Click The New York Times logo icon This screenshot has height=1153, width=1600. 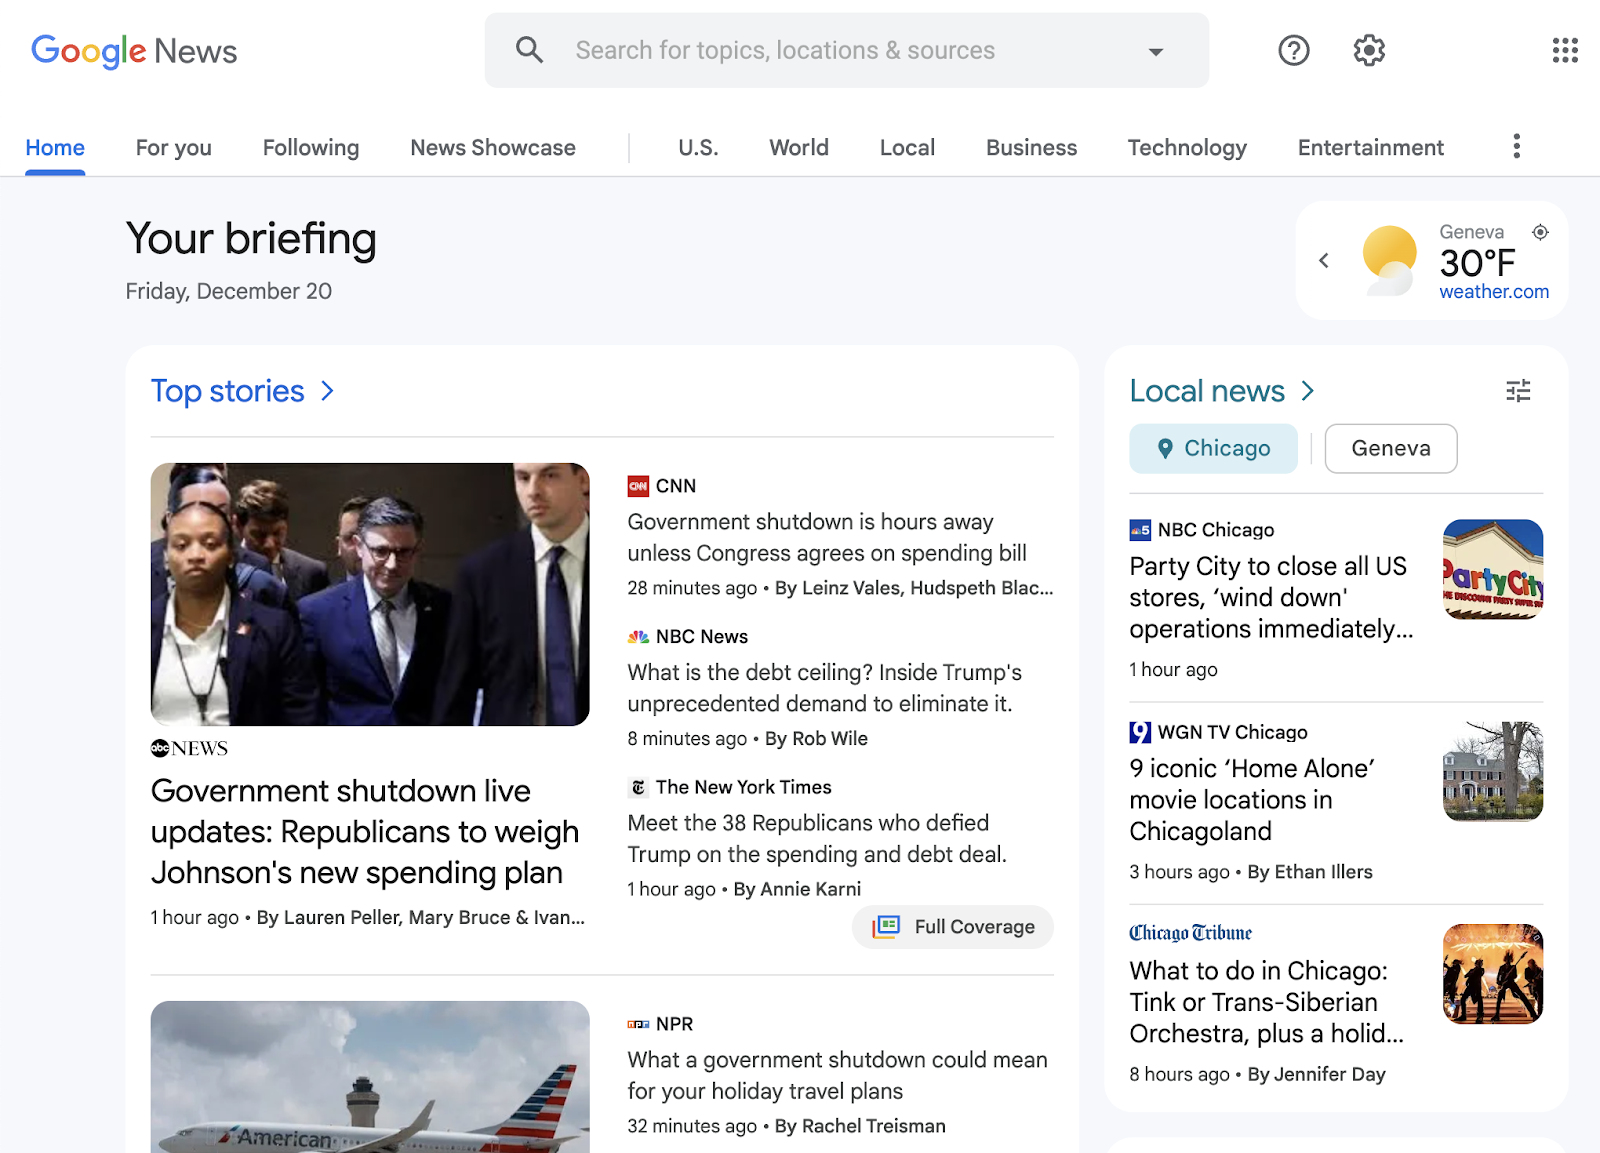(638, 788)
